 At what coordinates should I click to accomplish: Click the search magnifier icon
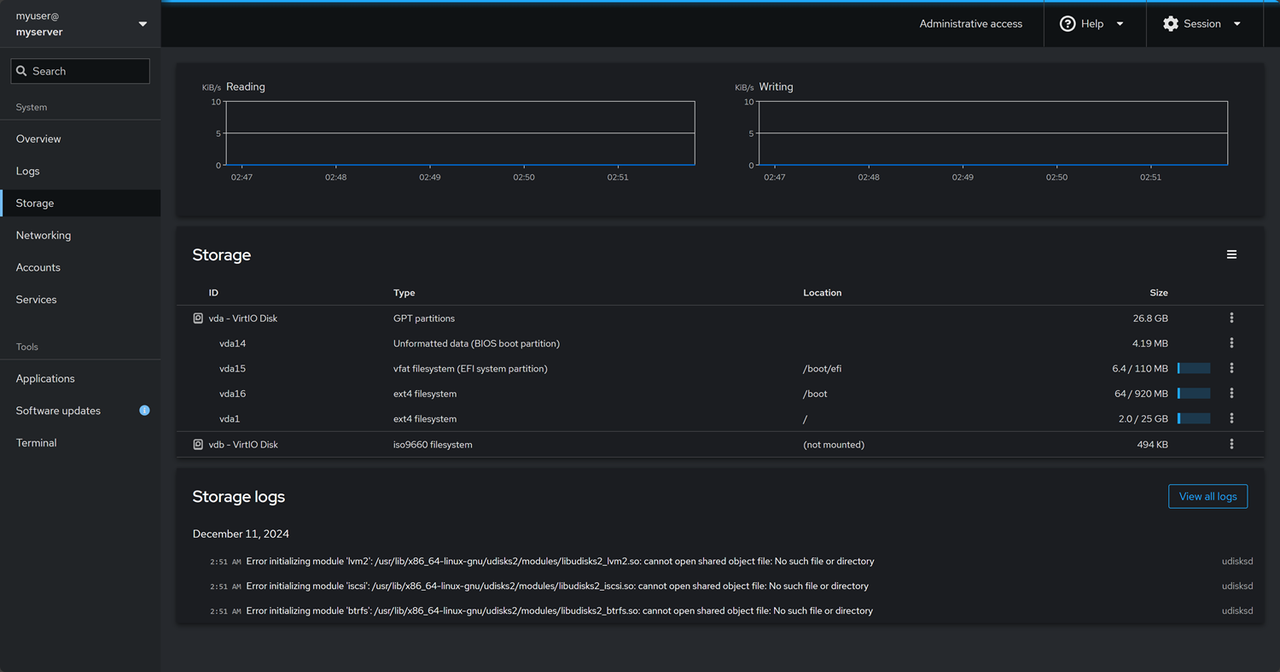coord(22,71)
